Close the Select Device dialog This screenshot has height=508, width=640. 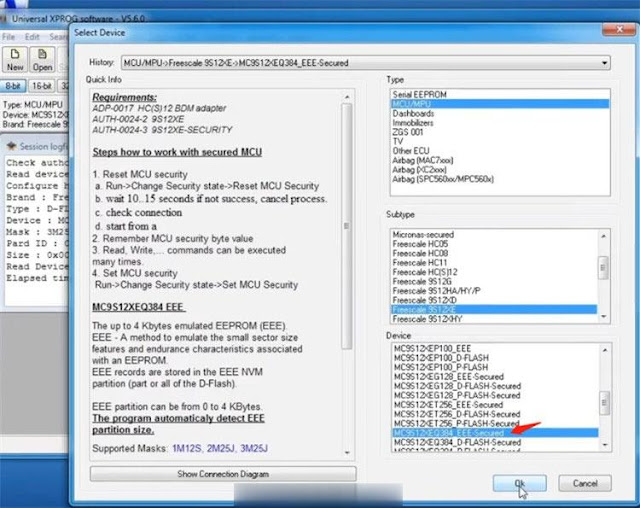pos(619,29)
